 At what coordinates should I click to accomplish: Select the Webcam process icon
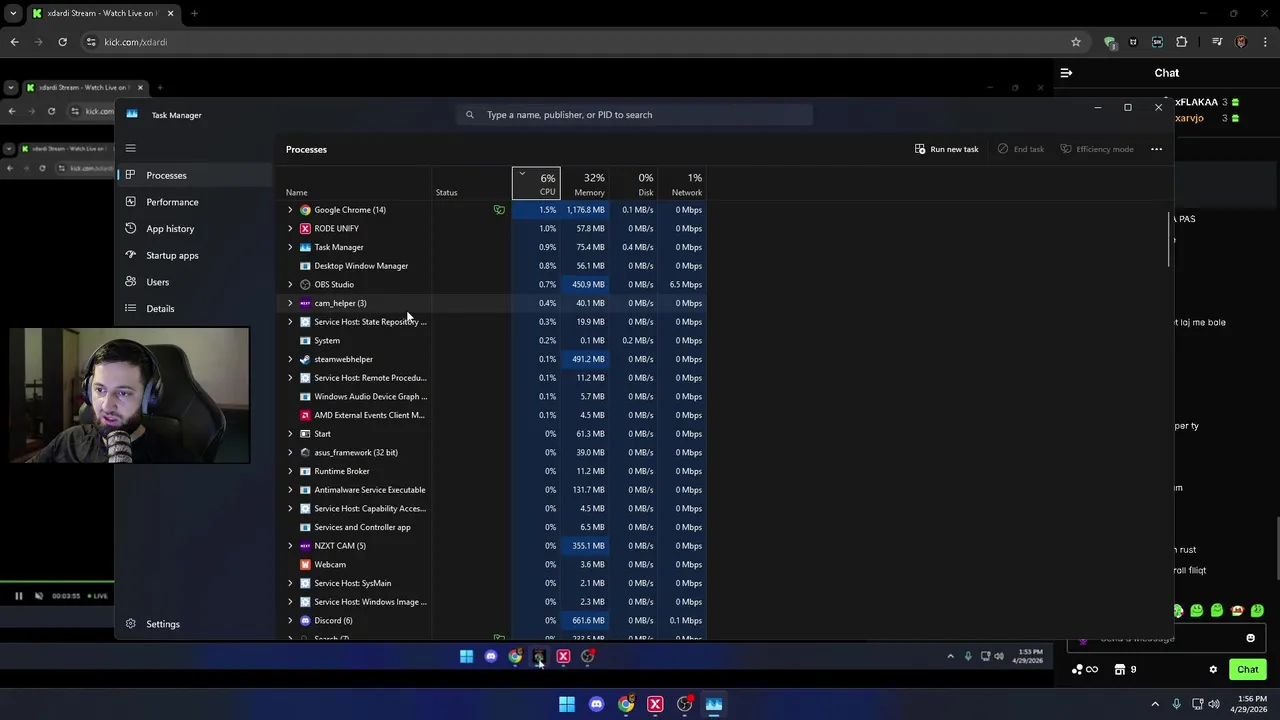click(305, 564)
